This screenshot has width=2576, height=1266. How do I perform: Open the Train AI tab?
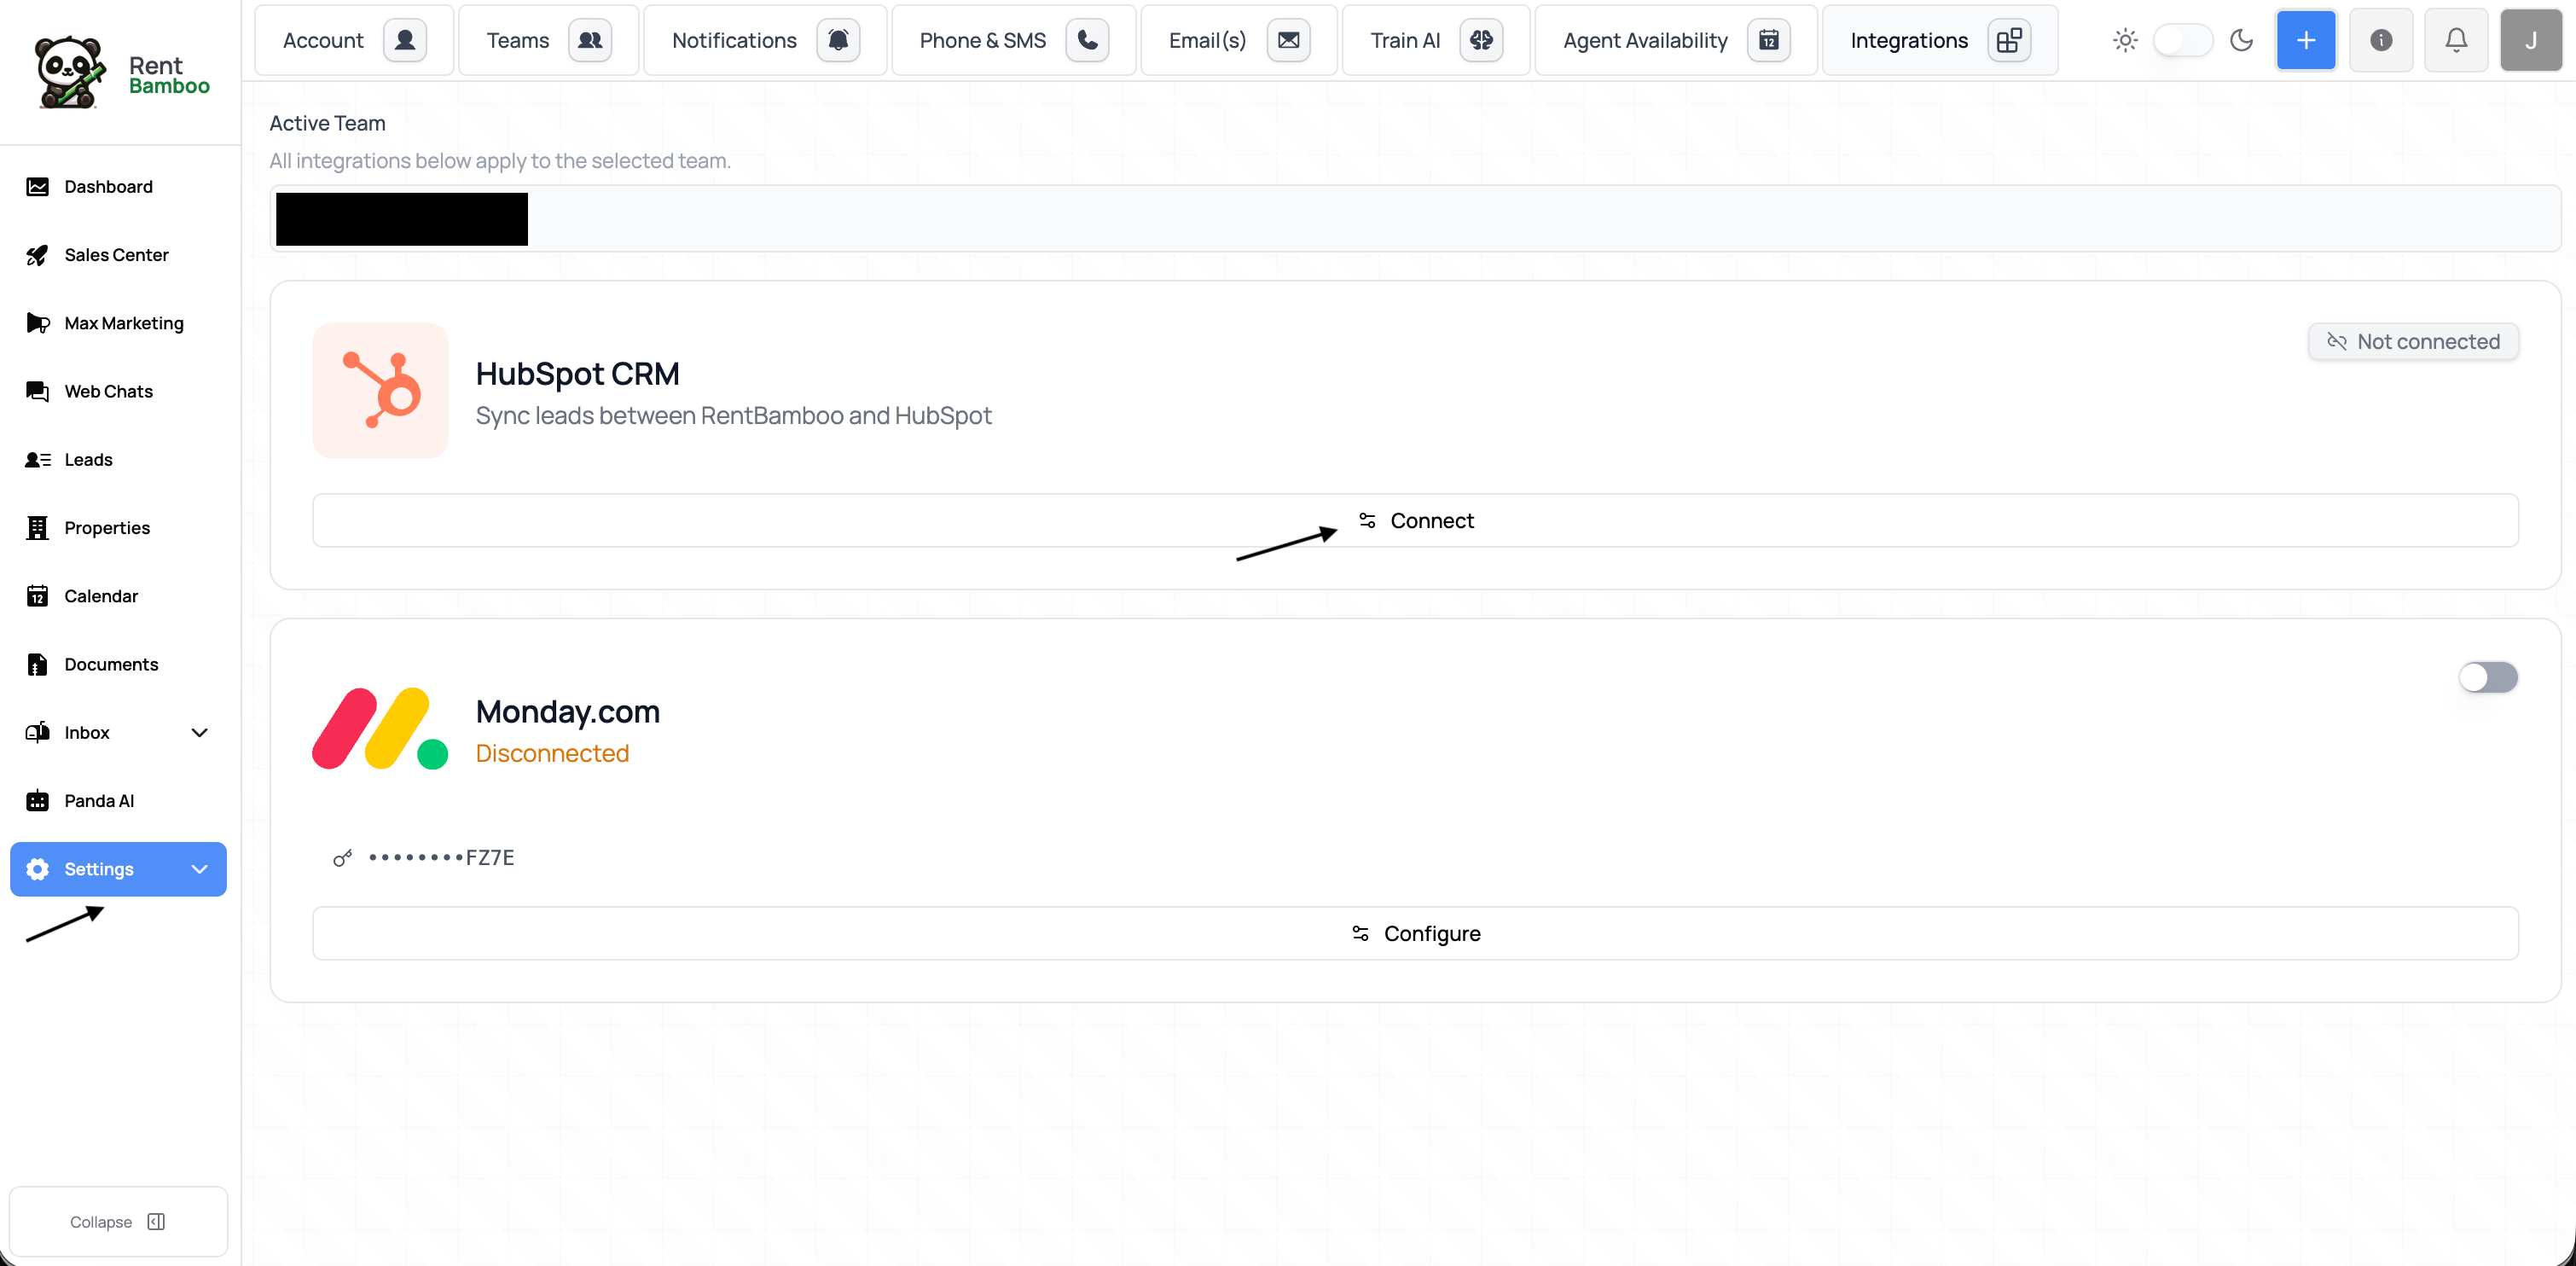pyautogui.click(x=1436, y=40)
